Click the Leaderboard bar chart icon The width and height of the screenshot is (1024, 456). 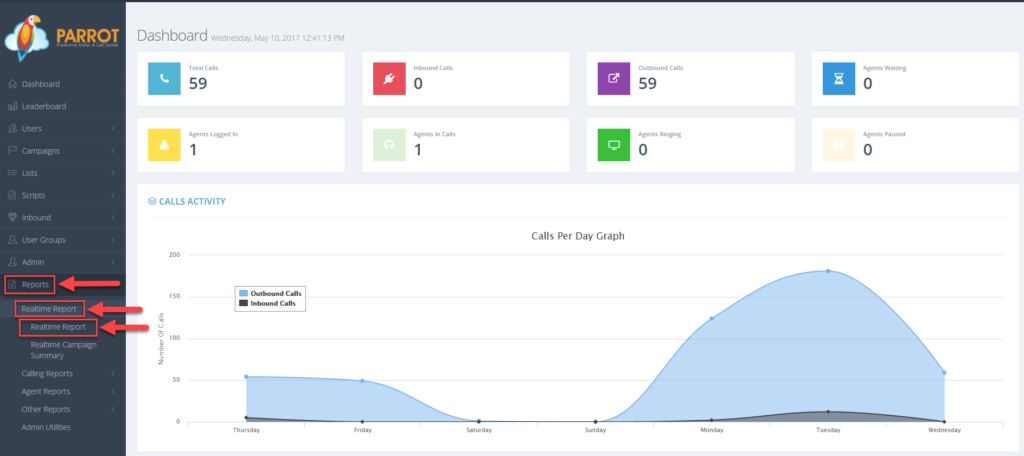[x=12, y=106]
